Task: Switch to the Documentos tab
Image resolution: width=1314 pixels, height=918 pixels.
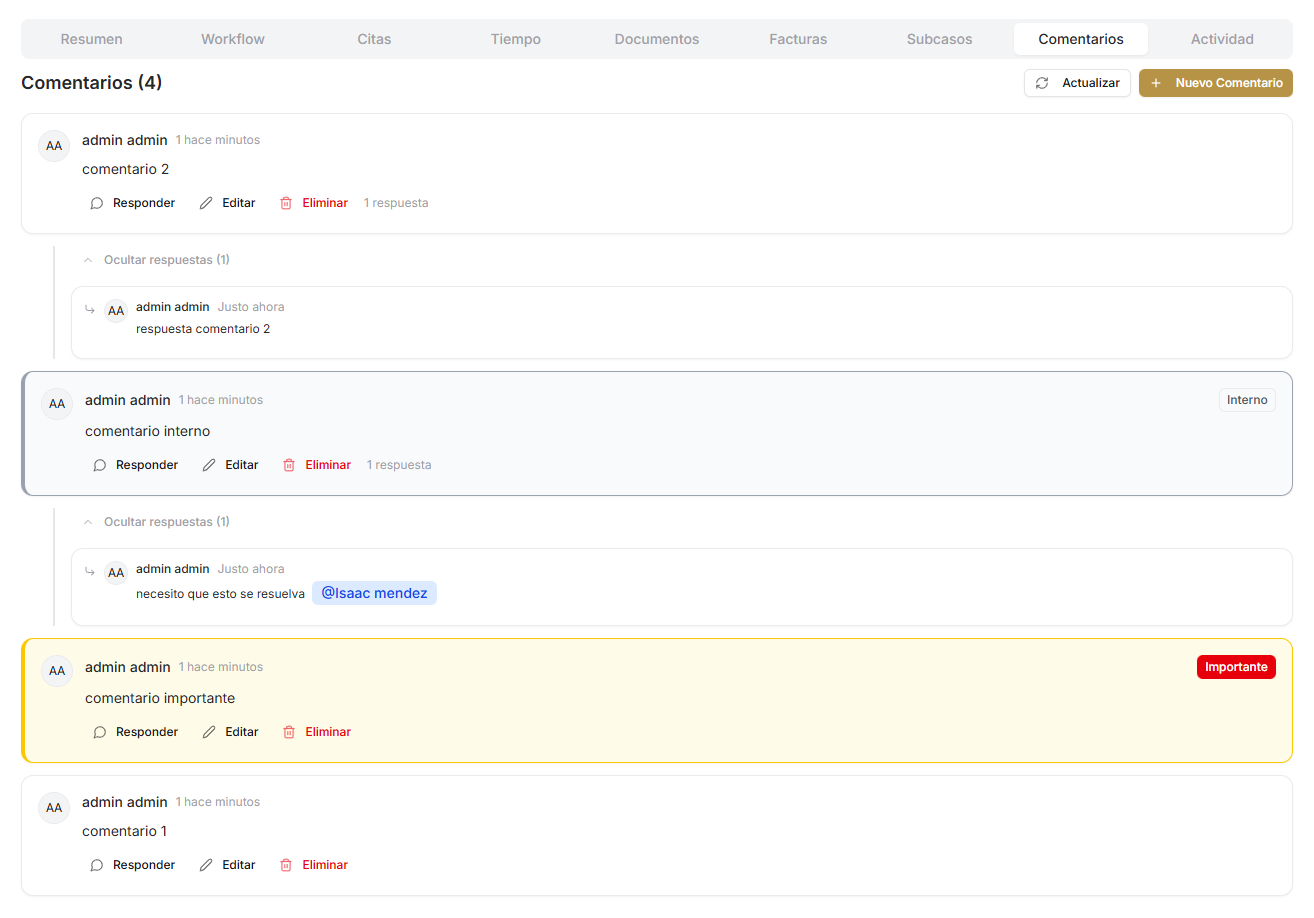Action: pos(656,39)
